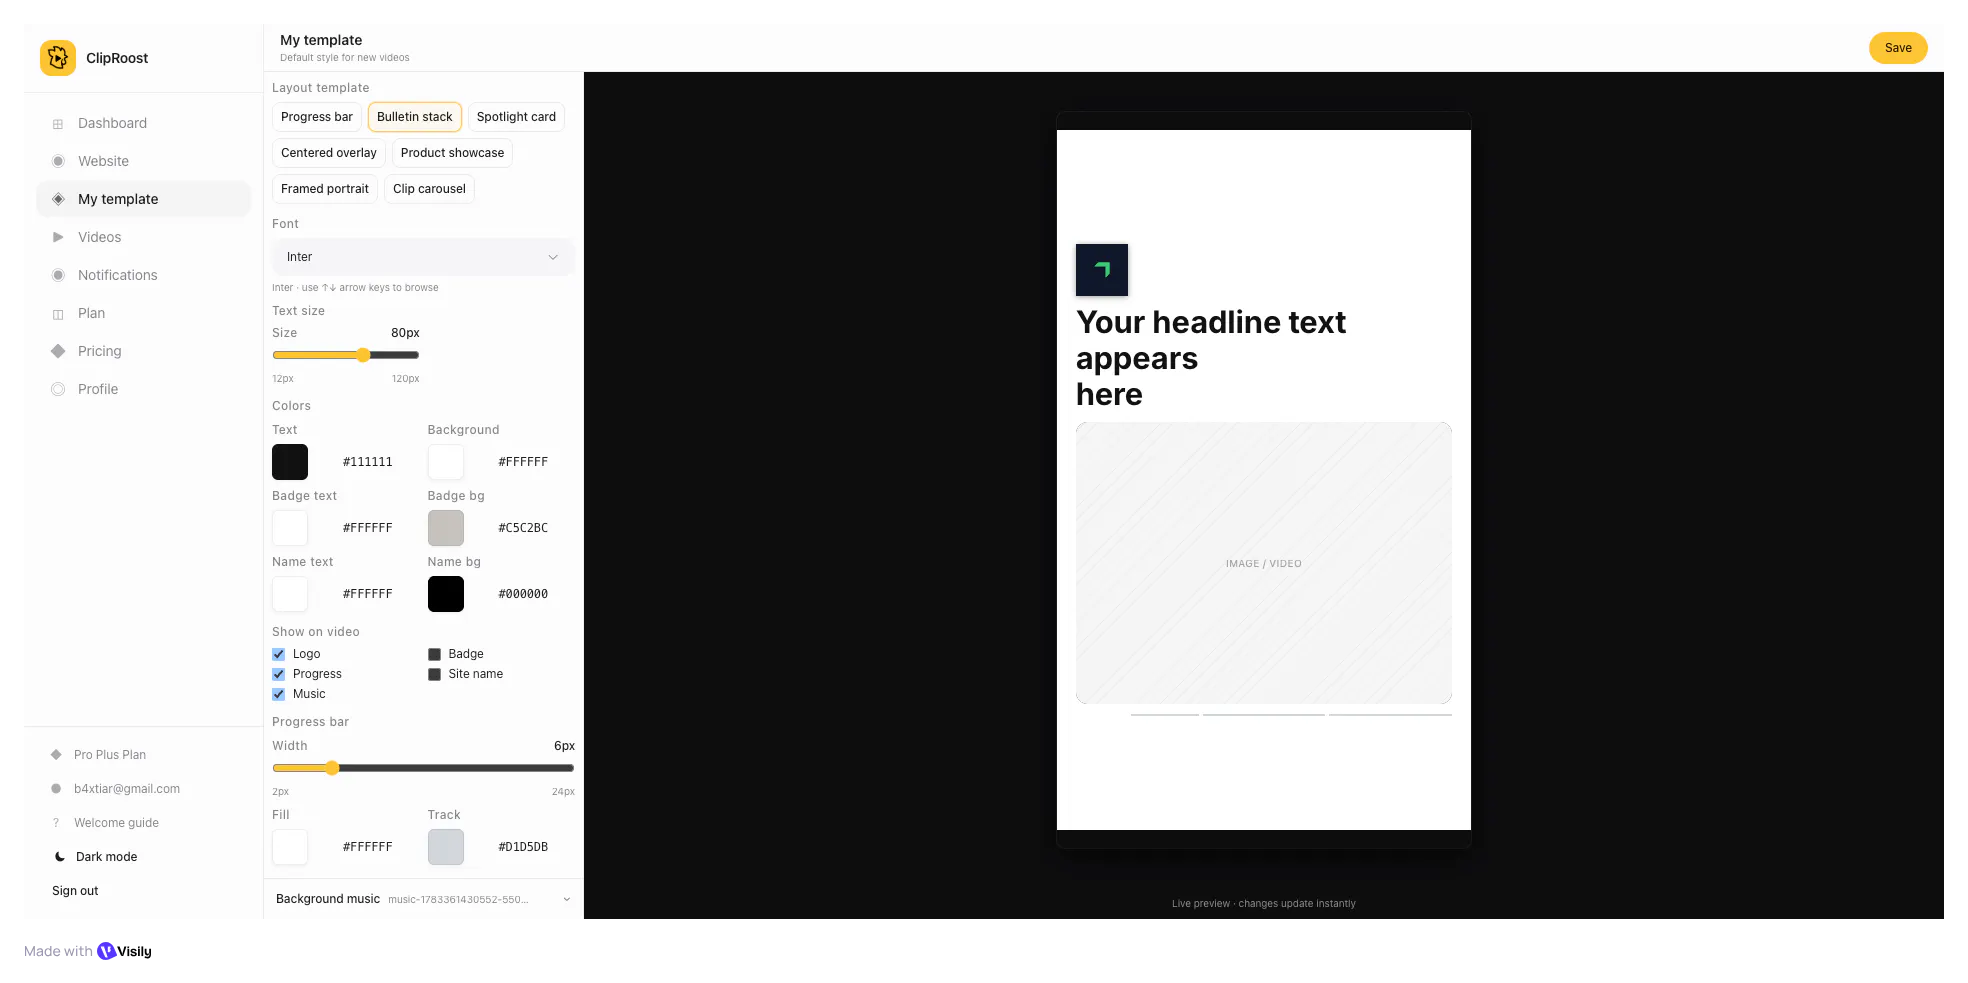Select Progress bar layout template
1968x983 pixels.
point(317,117)
